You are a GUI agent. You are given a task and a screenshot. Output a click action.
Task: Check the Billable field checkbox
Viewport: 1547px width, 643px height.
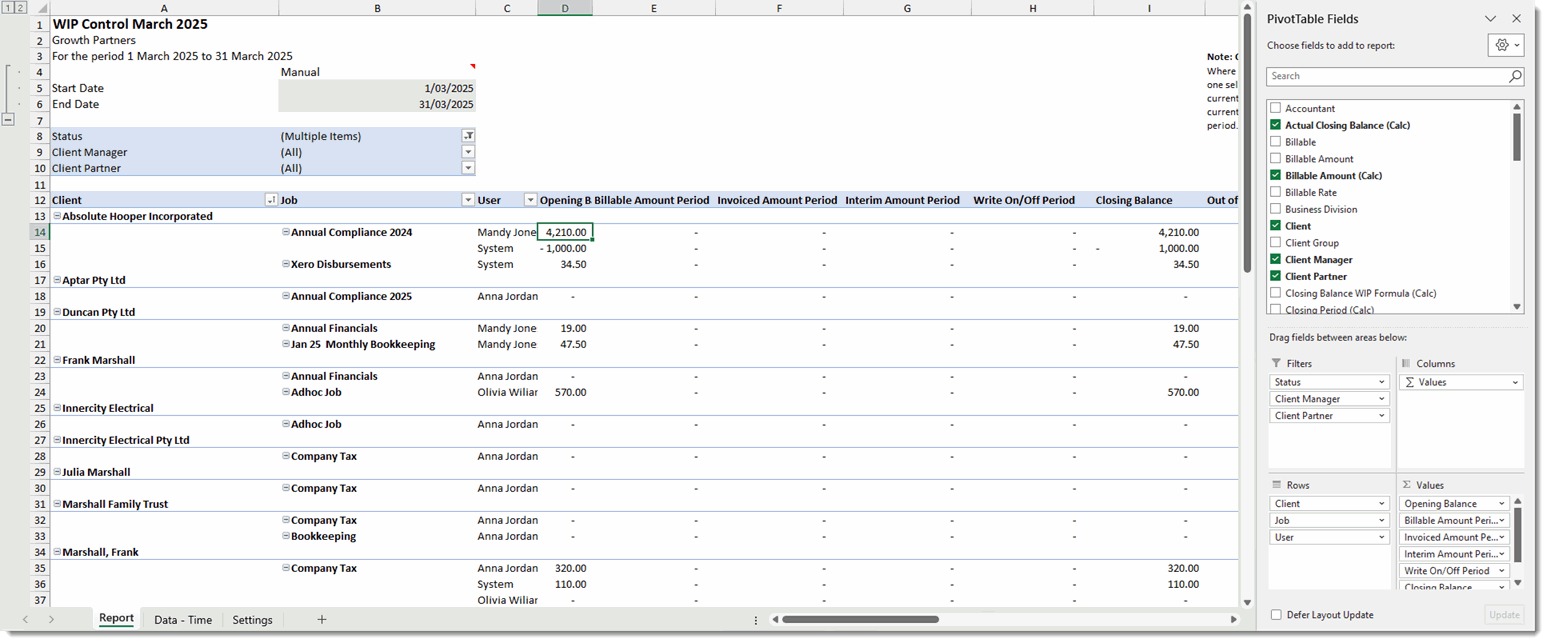[x=1275, y=142]
